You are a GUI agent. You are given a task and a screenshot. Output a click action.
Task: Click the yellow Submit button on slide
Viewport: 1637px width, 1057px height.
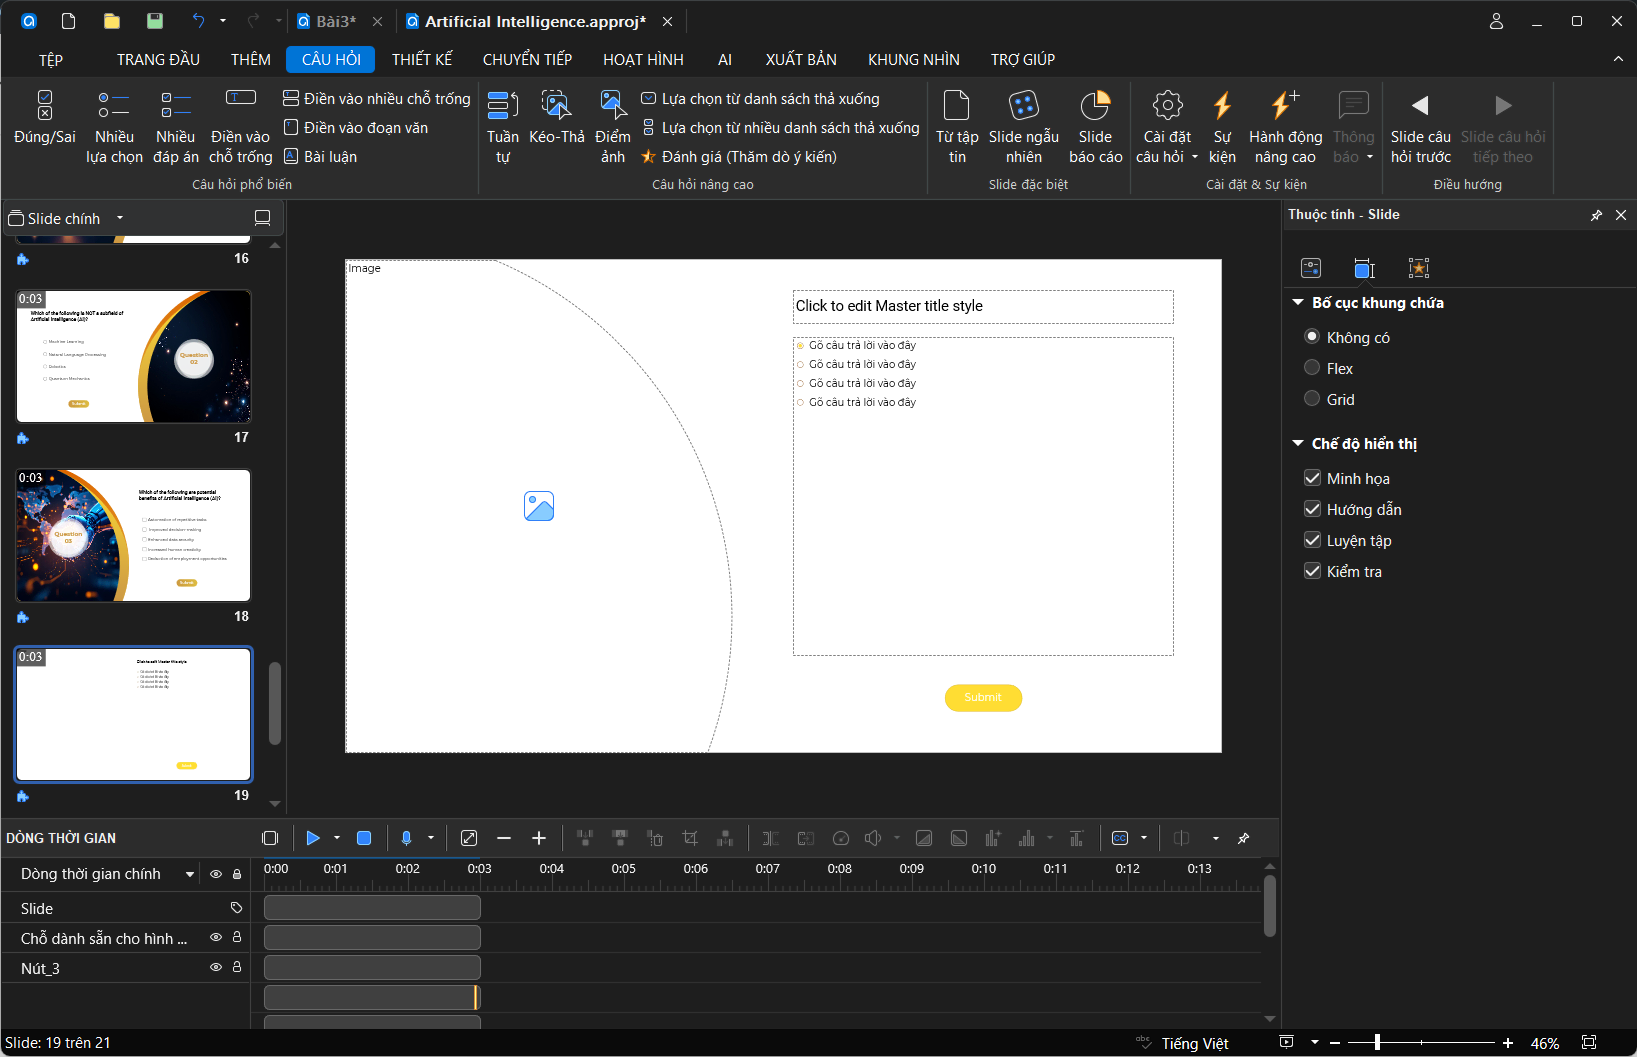983,697
